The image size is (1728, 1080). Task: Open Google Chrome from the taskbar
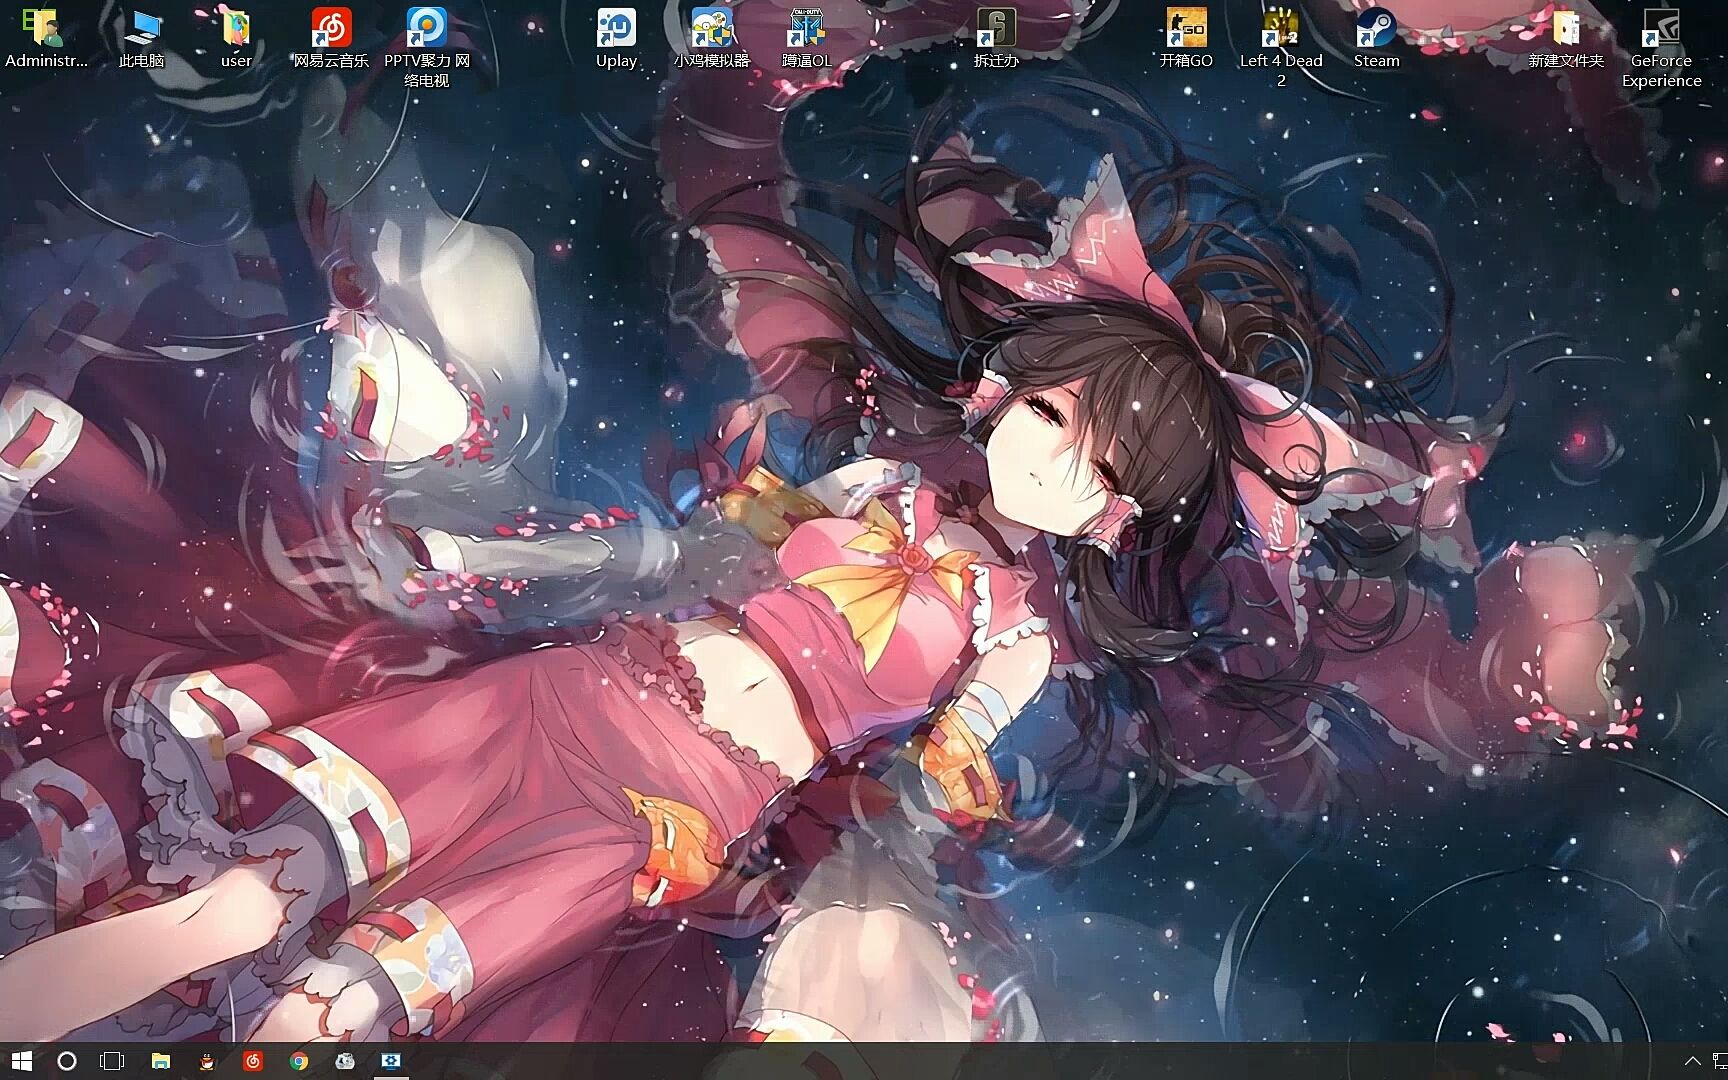pos(299,1061)
